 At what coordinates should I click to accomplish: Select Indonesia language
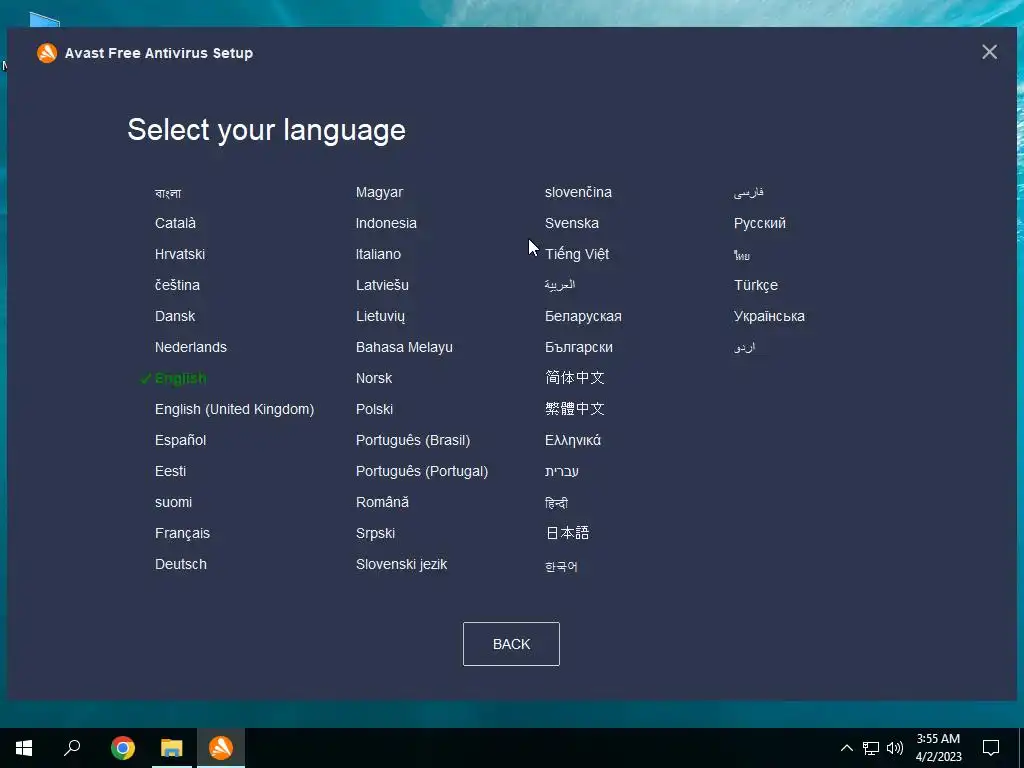point(386,223)
